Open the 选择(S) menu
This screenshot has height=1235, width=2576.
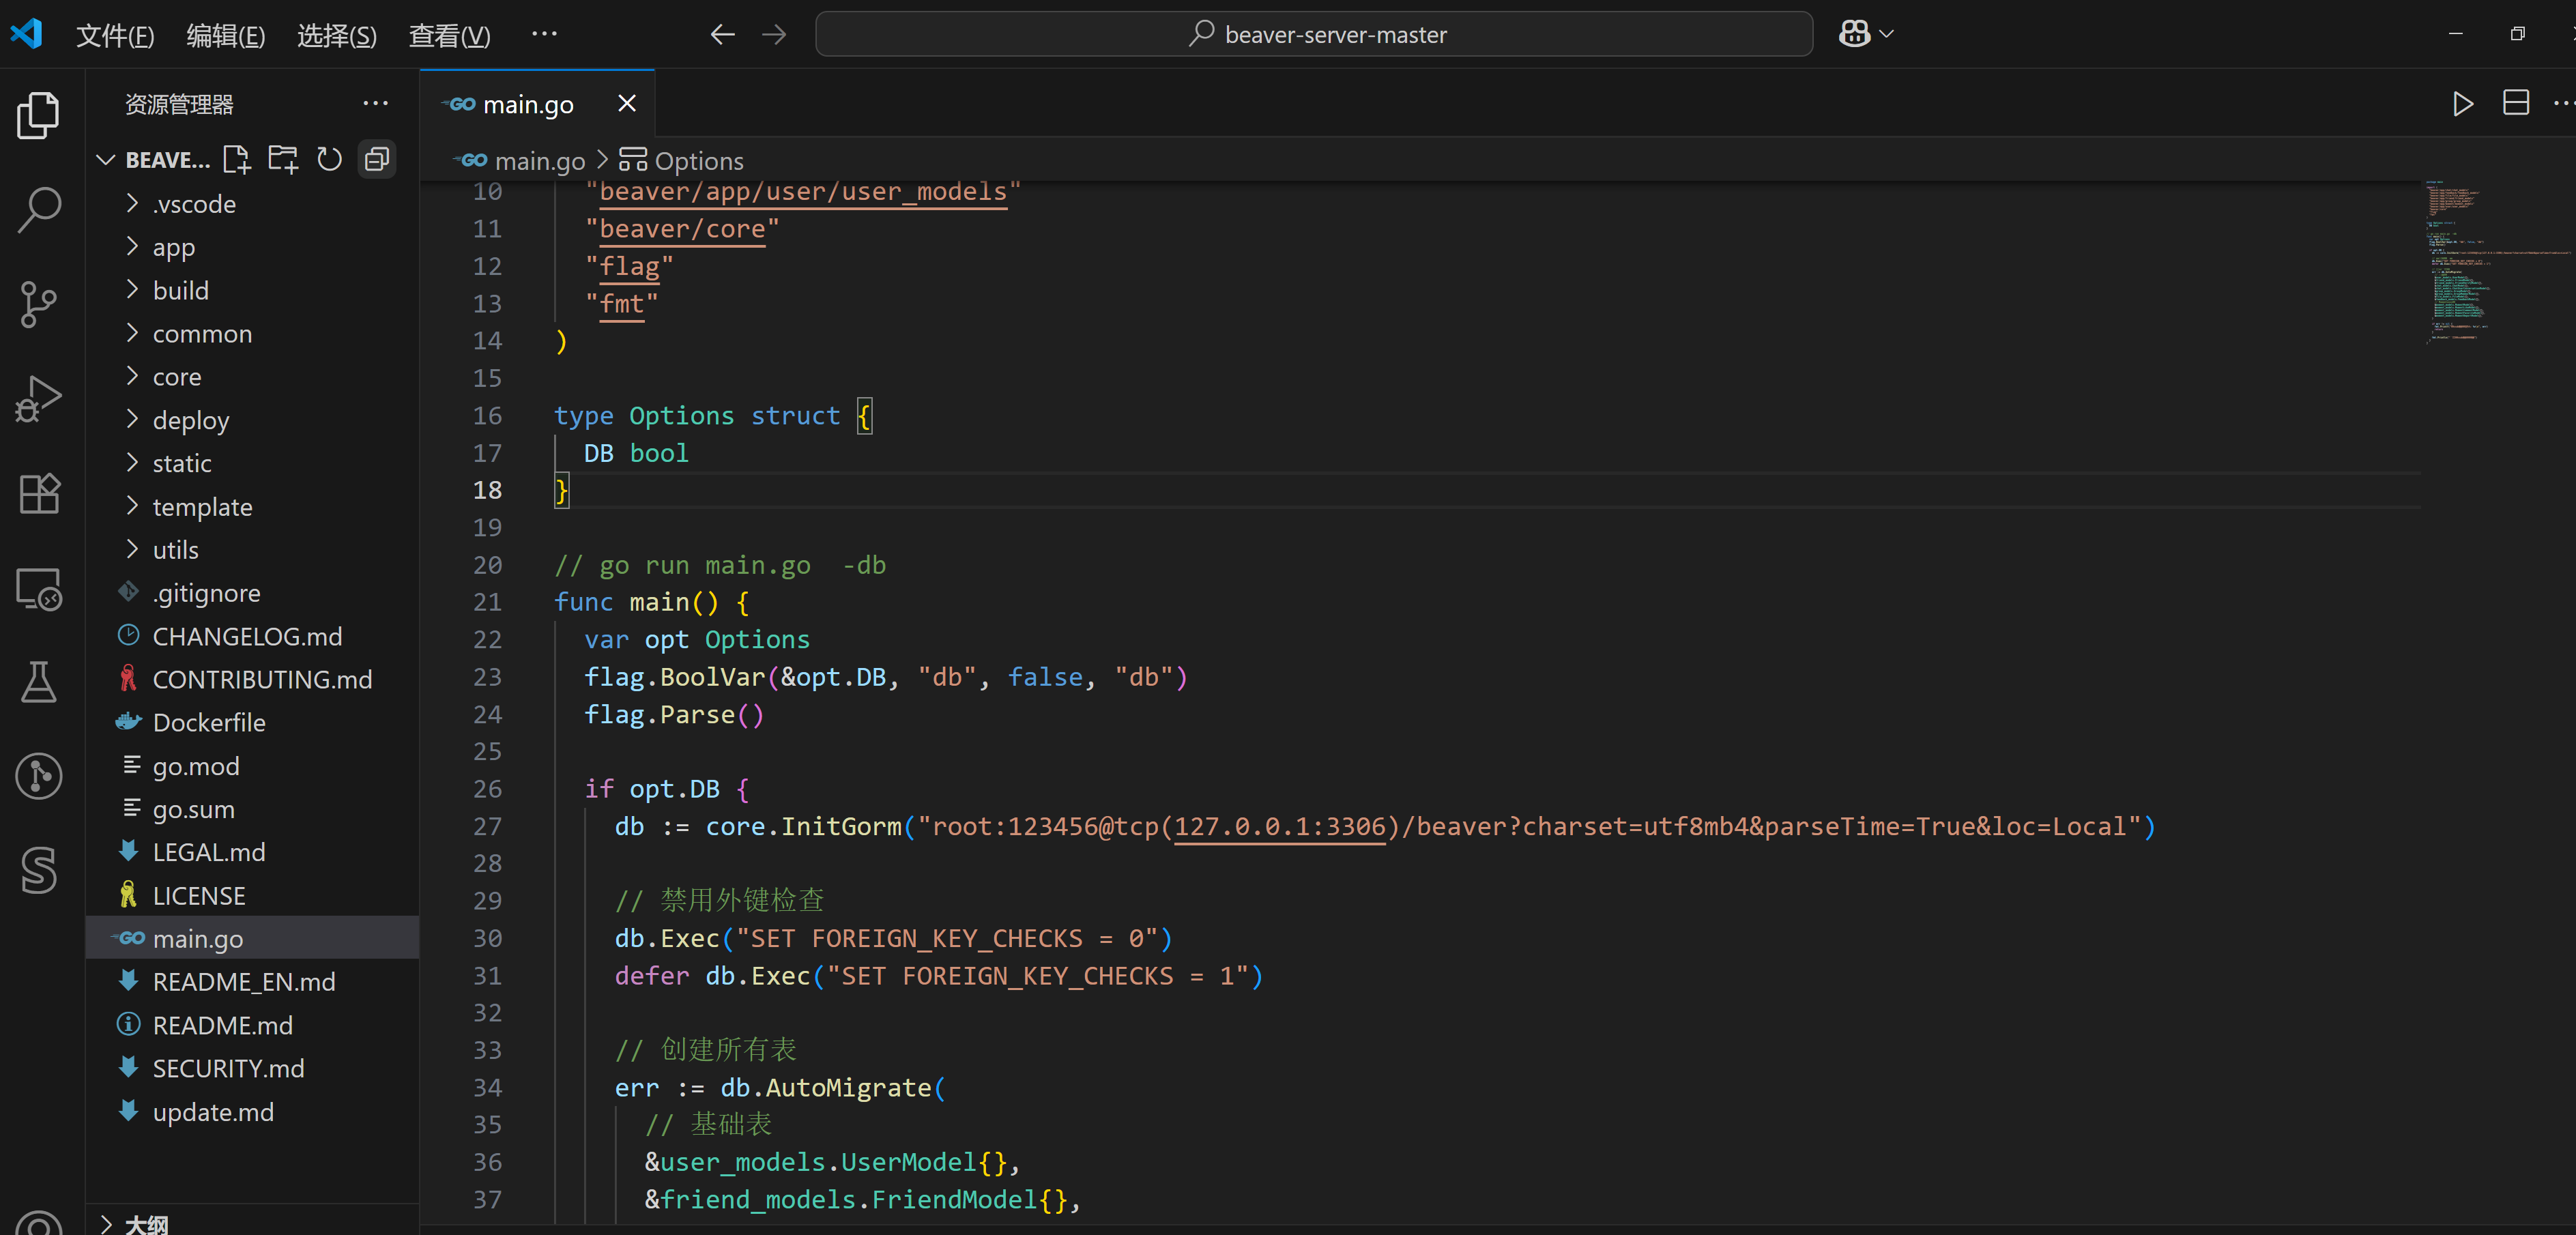(337, 36)
